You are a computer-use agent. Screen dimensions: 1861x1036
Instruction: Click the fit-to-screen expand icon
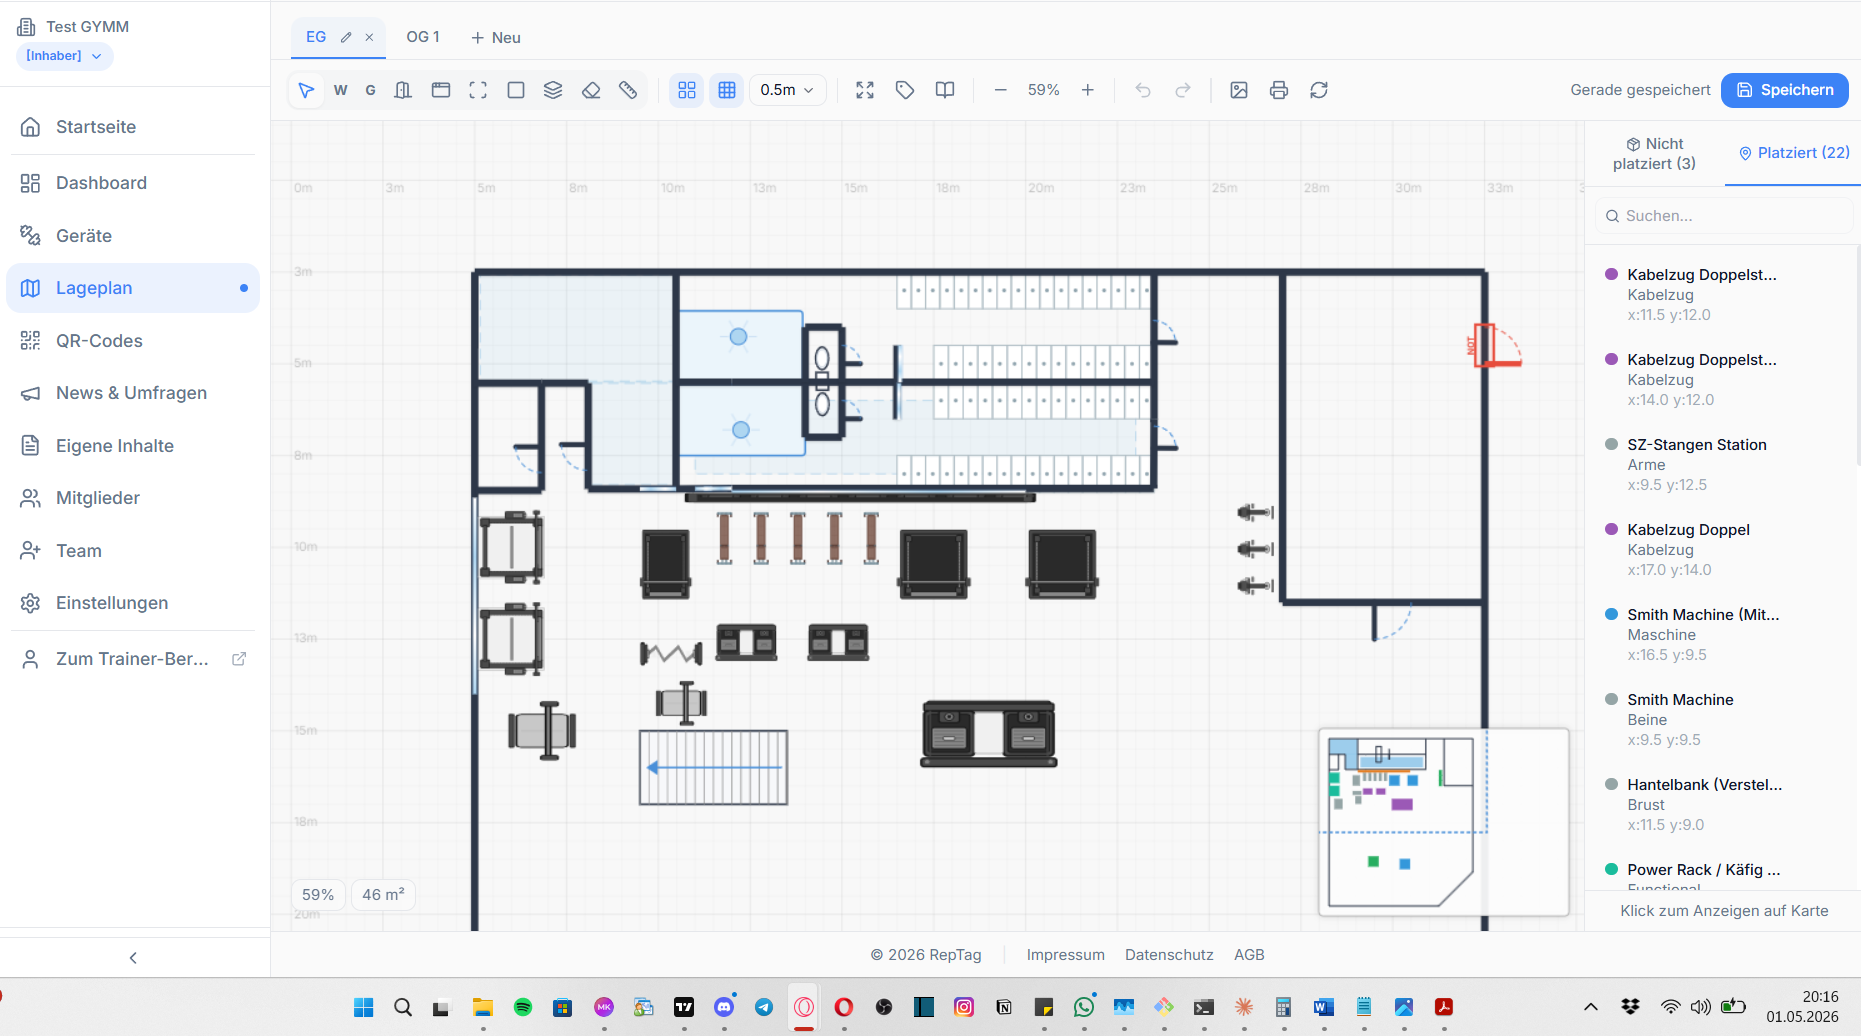[x=865, y=90]
